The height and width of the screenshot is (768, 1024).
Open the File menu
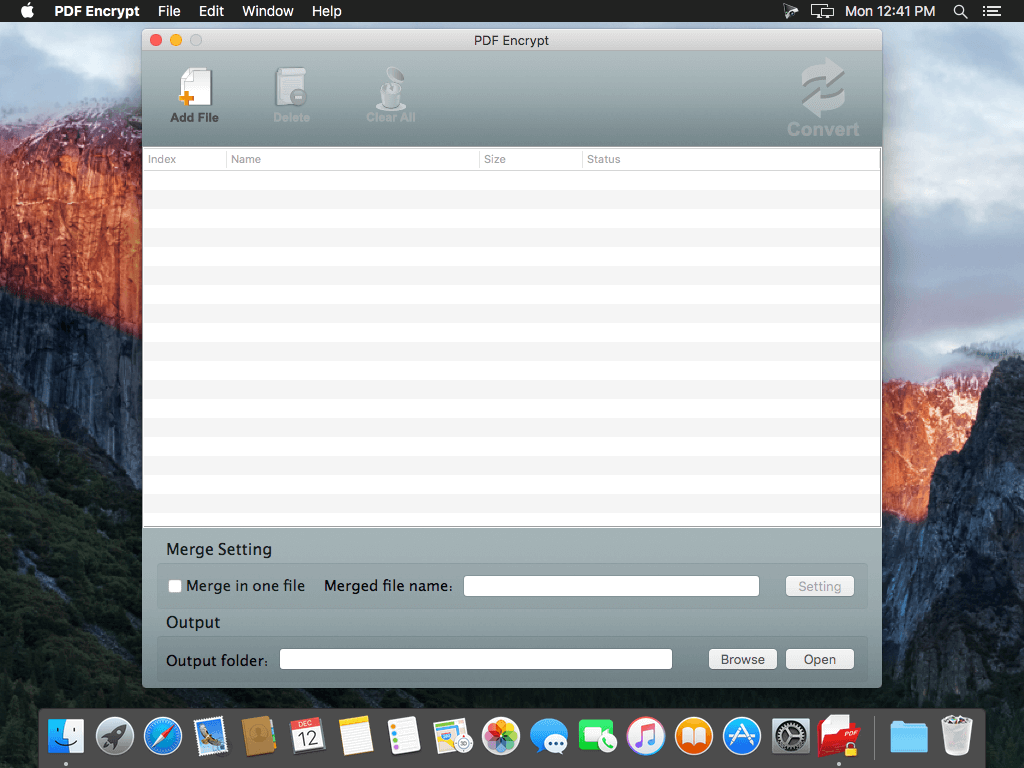pos(169,11)
